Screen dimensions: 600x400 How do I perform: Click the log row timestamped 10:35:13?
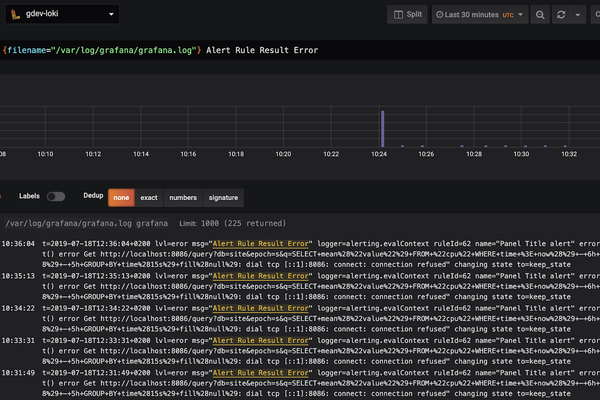click(300, 286)
